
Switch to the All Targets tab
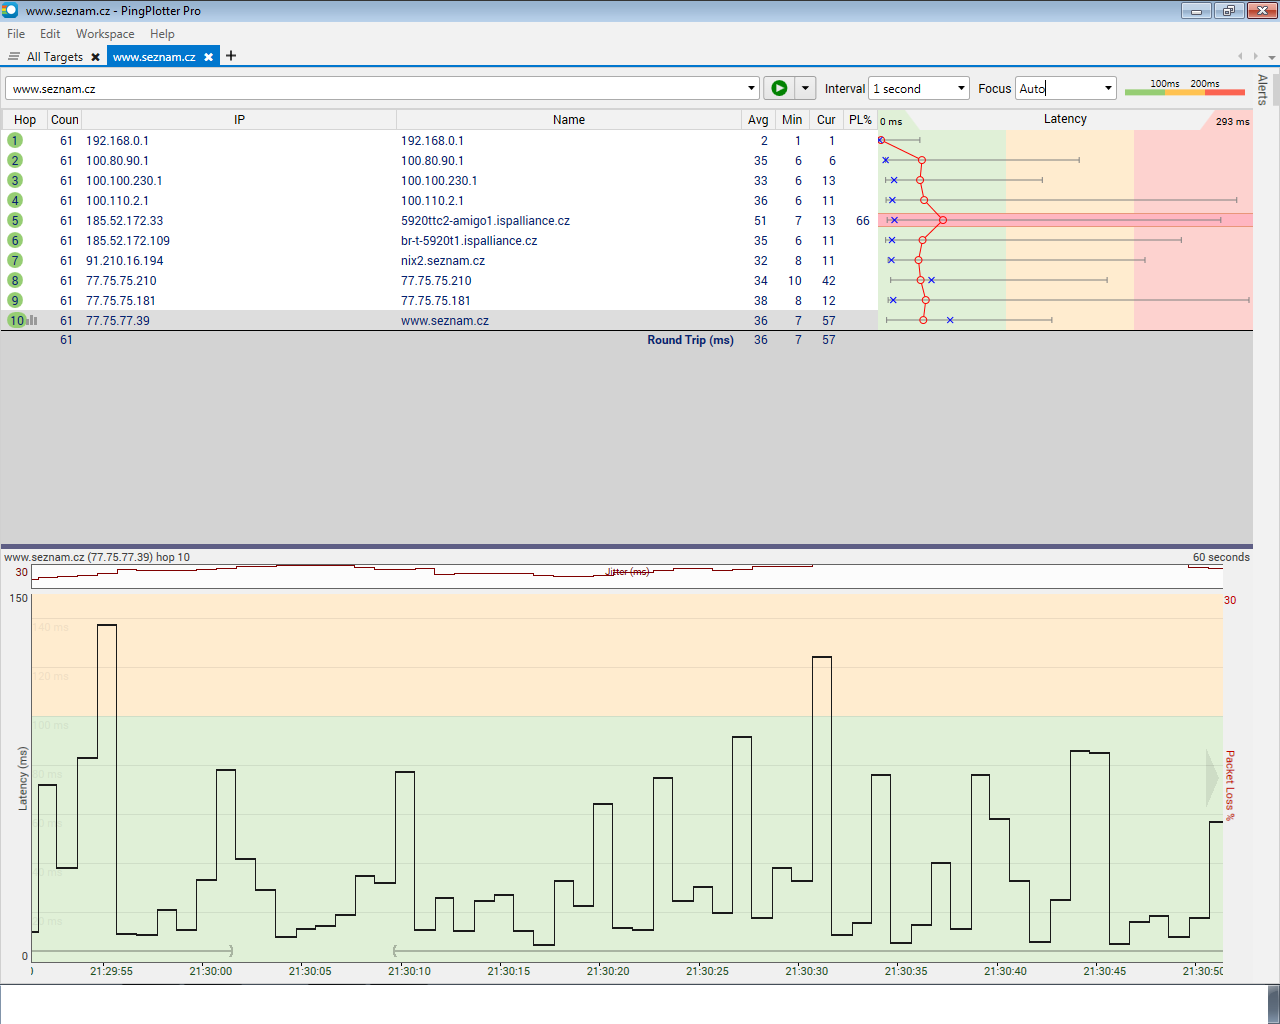click(x=54, y=57)
